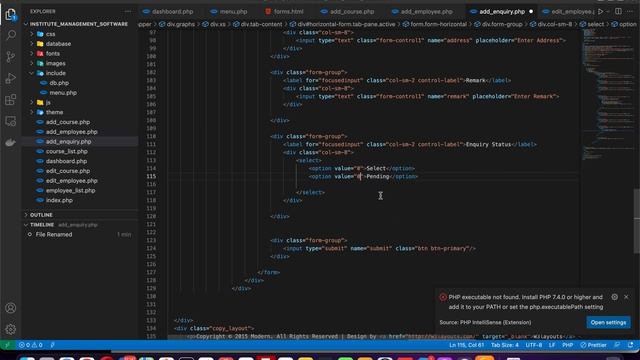Click Ln 115, Col 61 in status bar

coord(467,345)
